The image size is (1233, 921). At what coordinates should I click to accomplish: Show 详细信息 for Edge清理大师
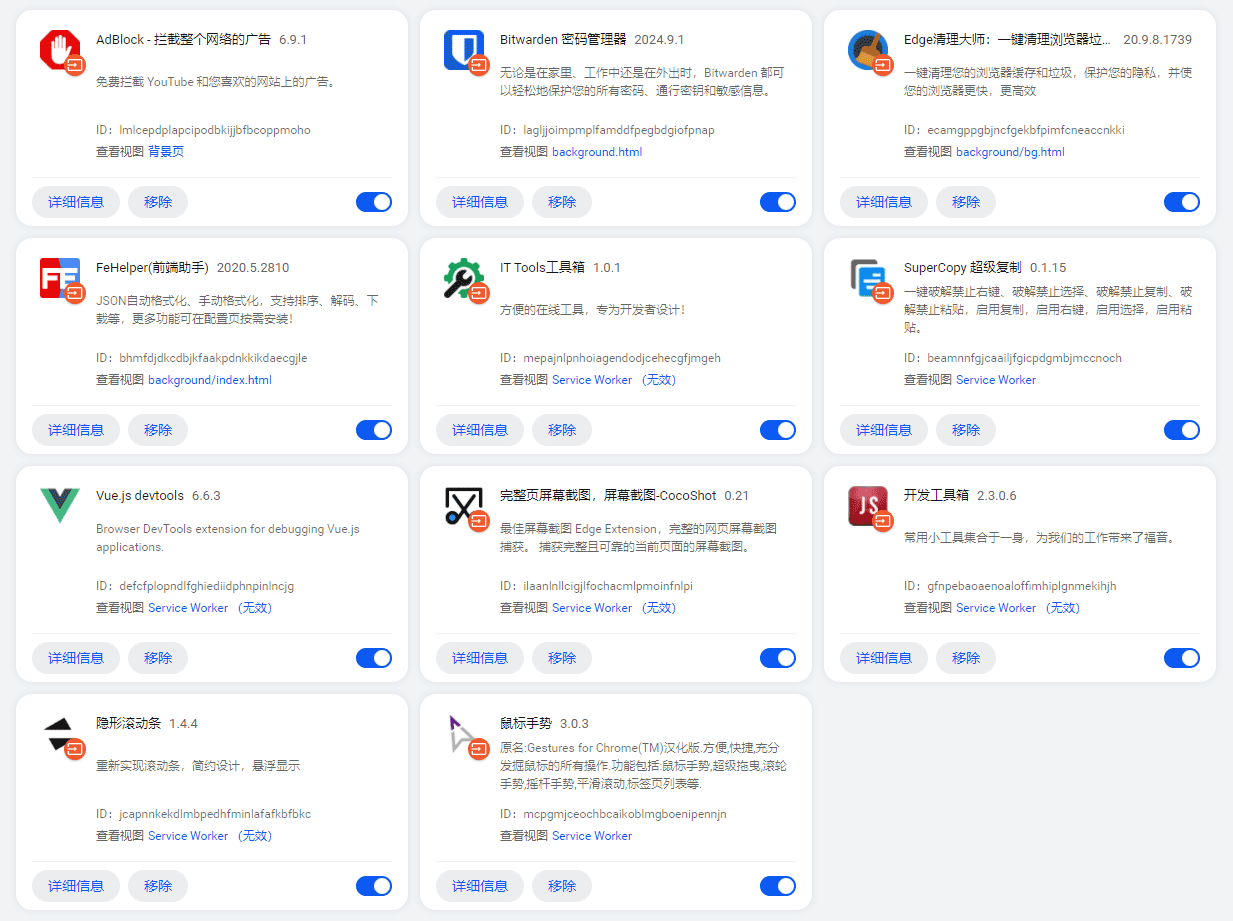coord(884,202)
